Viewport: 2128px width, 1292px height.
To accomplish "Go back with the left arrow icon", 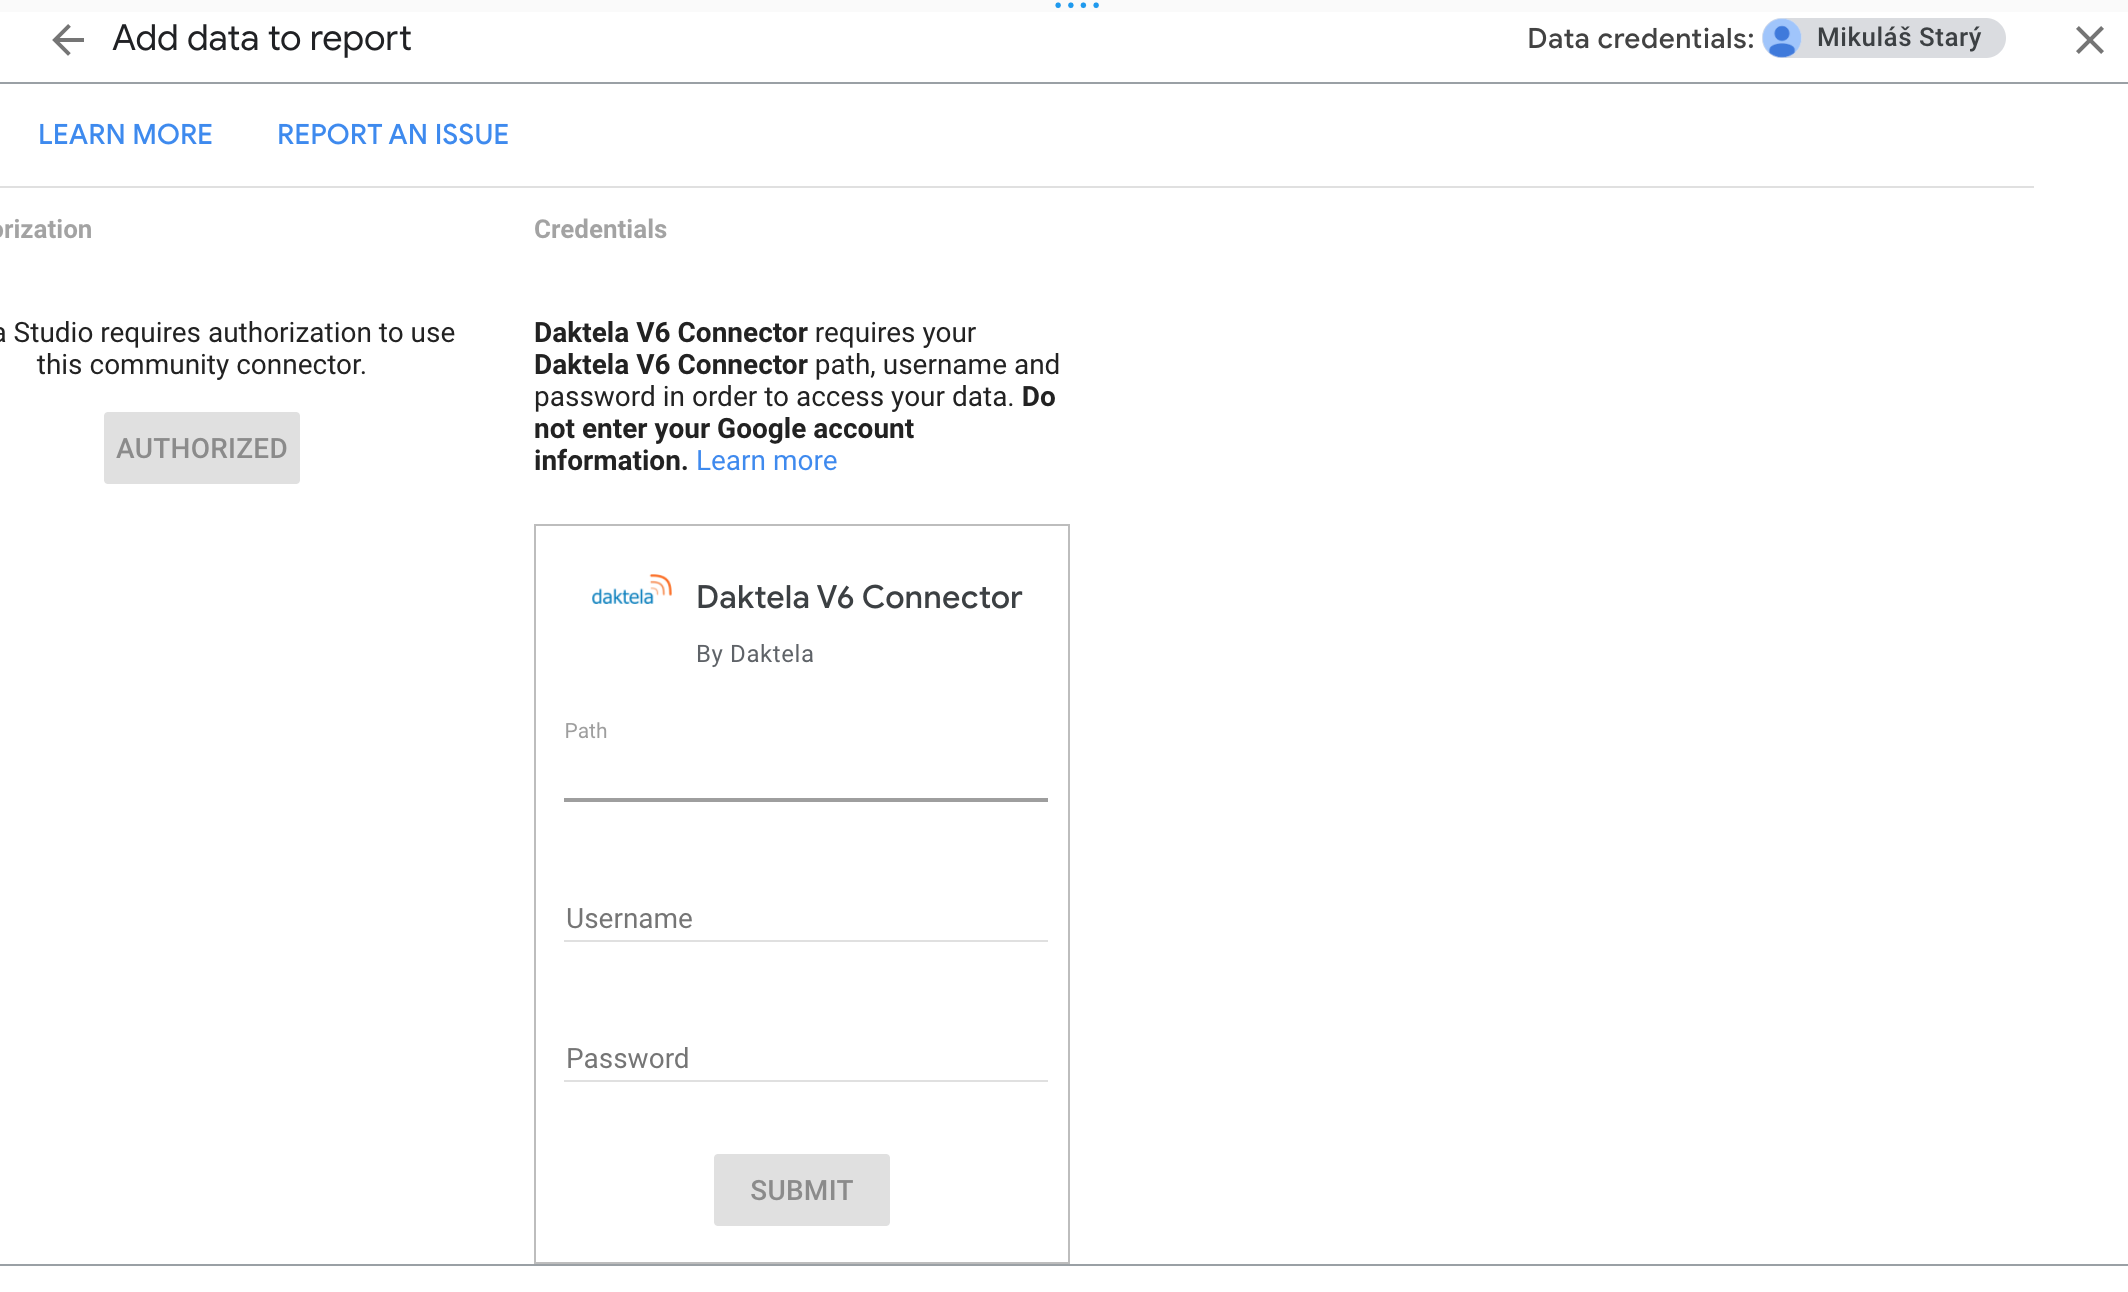I will coord(68,40).
